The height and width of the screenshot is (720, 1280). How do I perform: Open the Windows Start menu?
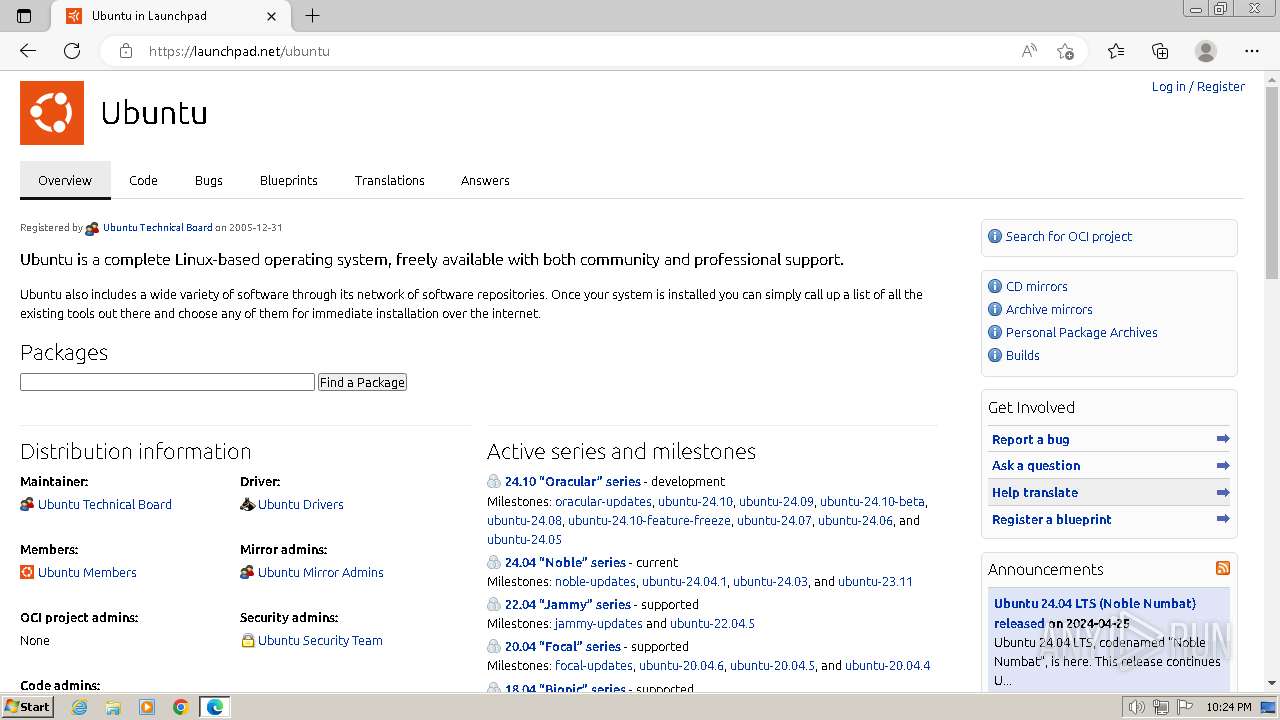(27, 707)
